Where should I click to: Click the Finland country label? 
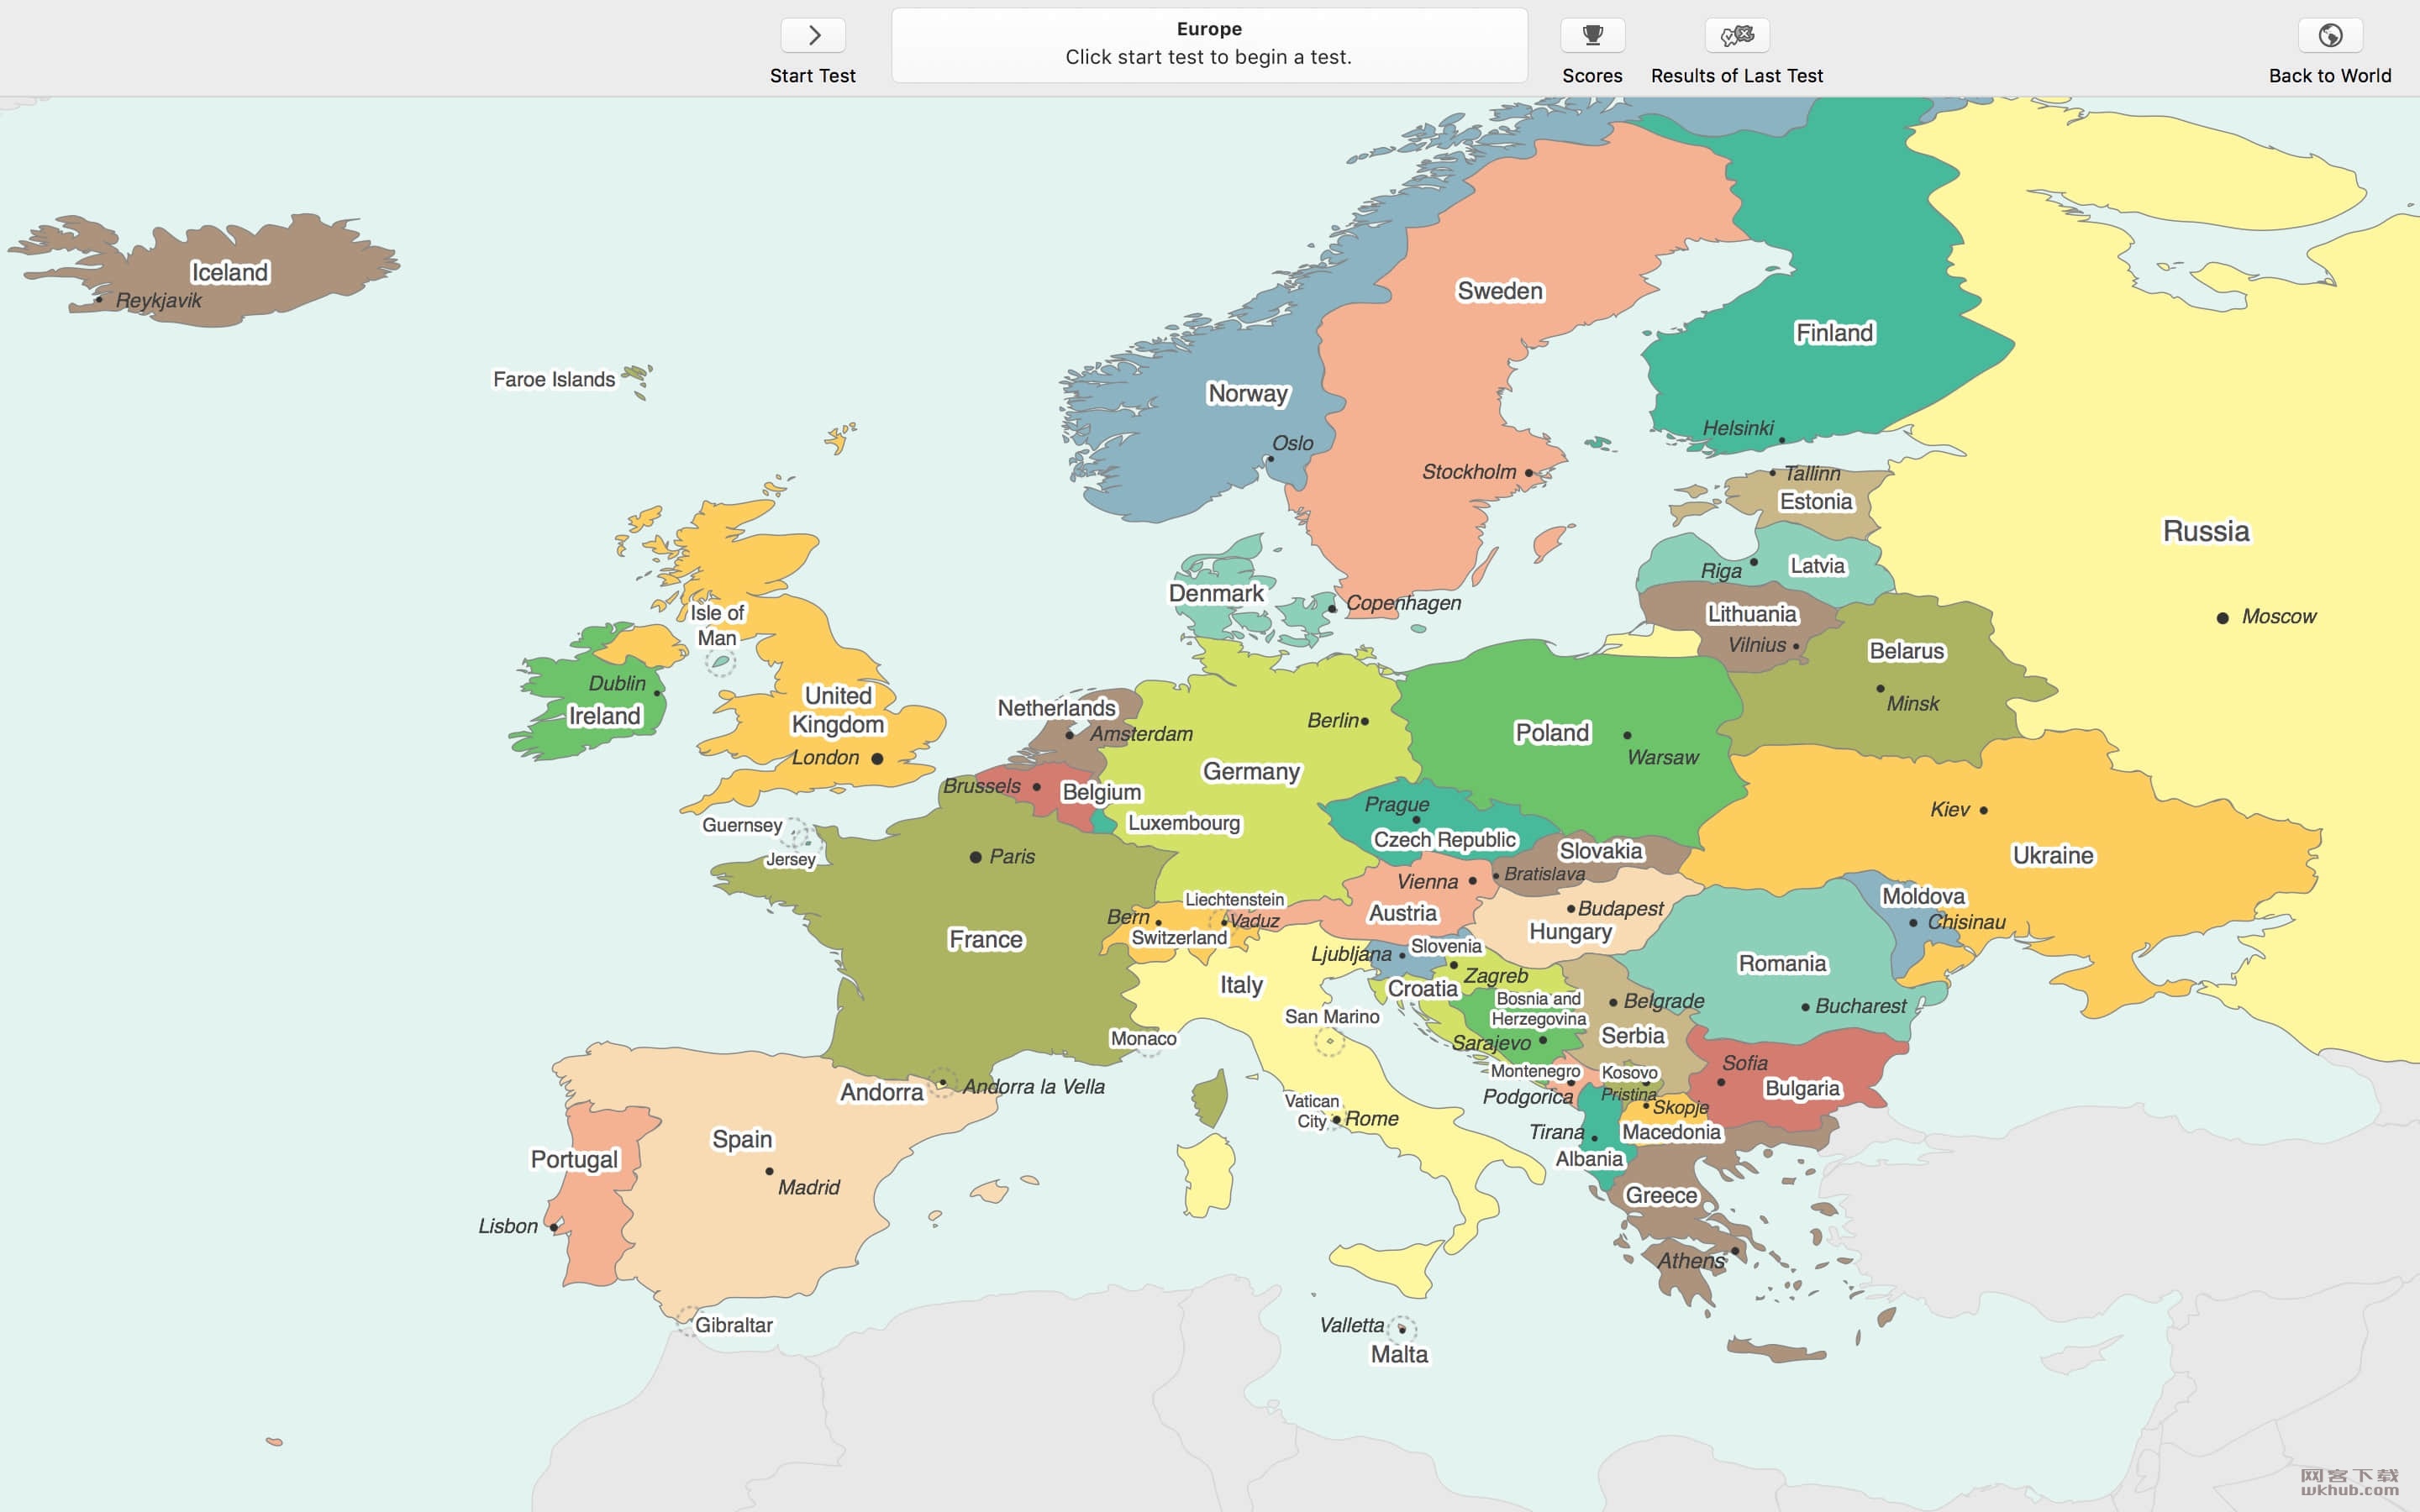(1834, 333)
